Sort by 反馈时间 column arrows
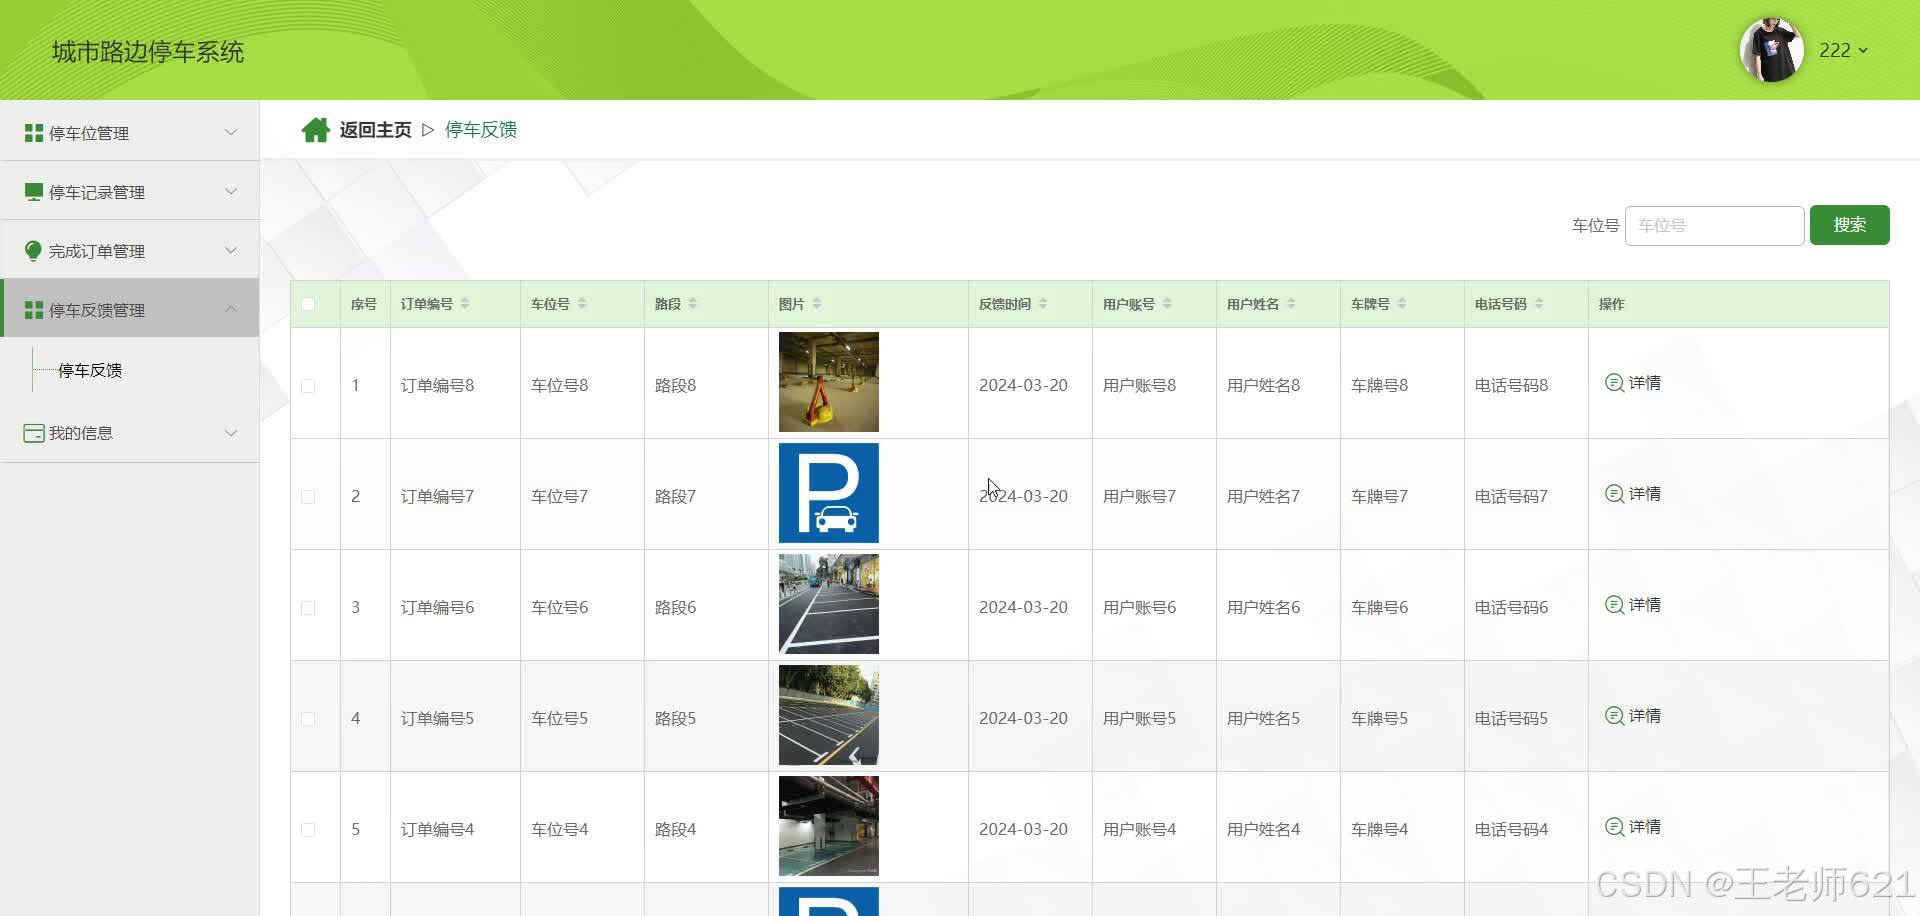This screenshot has height=916, width=1920. pyautogui.click(x=1043, y=304)
